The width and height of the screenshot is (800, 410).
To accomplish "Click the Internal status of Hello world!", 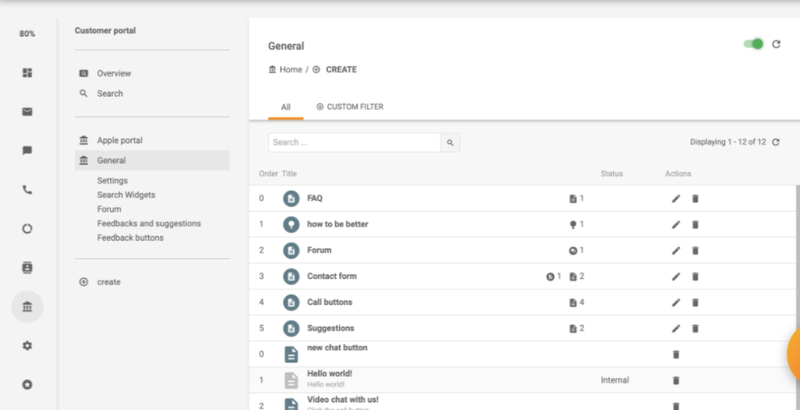I will click(615, 380).
